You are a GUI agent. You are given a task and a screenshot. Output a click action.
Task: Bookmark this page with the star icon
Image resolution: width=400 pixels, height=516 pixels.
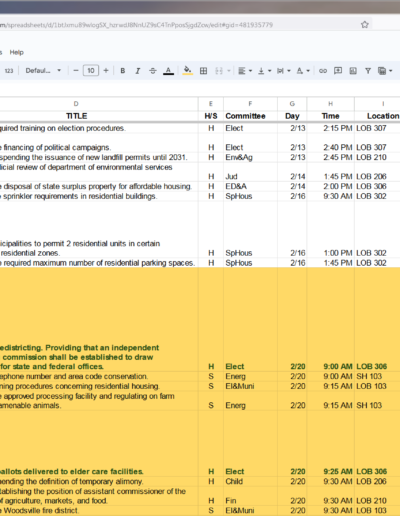point(365,25)
